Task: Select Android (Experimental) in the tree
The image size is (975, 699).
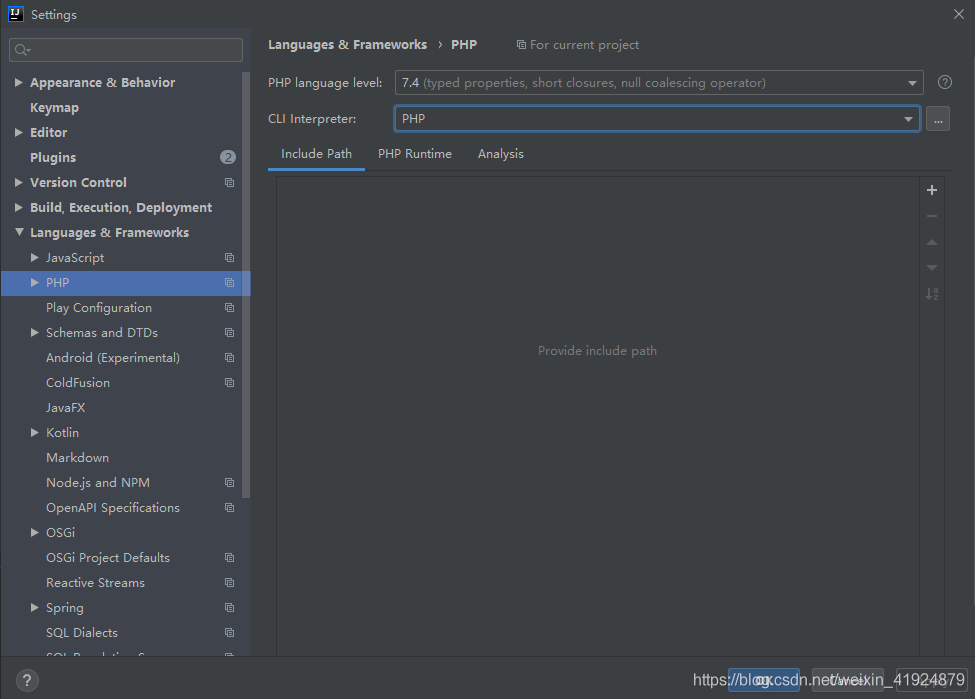Action: (x=113, y=358)
